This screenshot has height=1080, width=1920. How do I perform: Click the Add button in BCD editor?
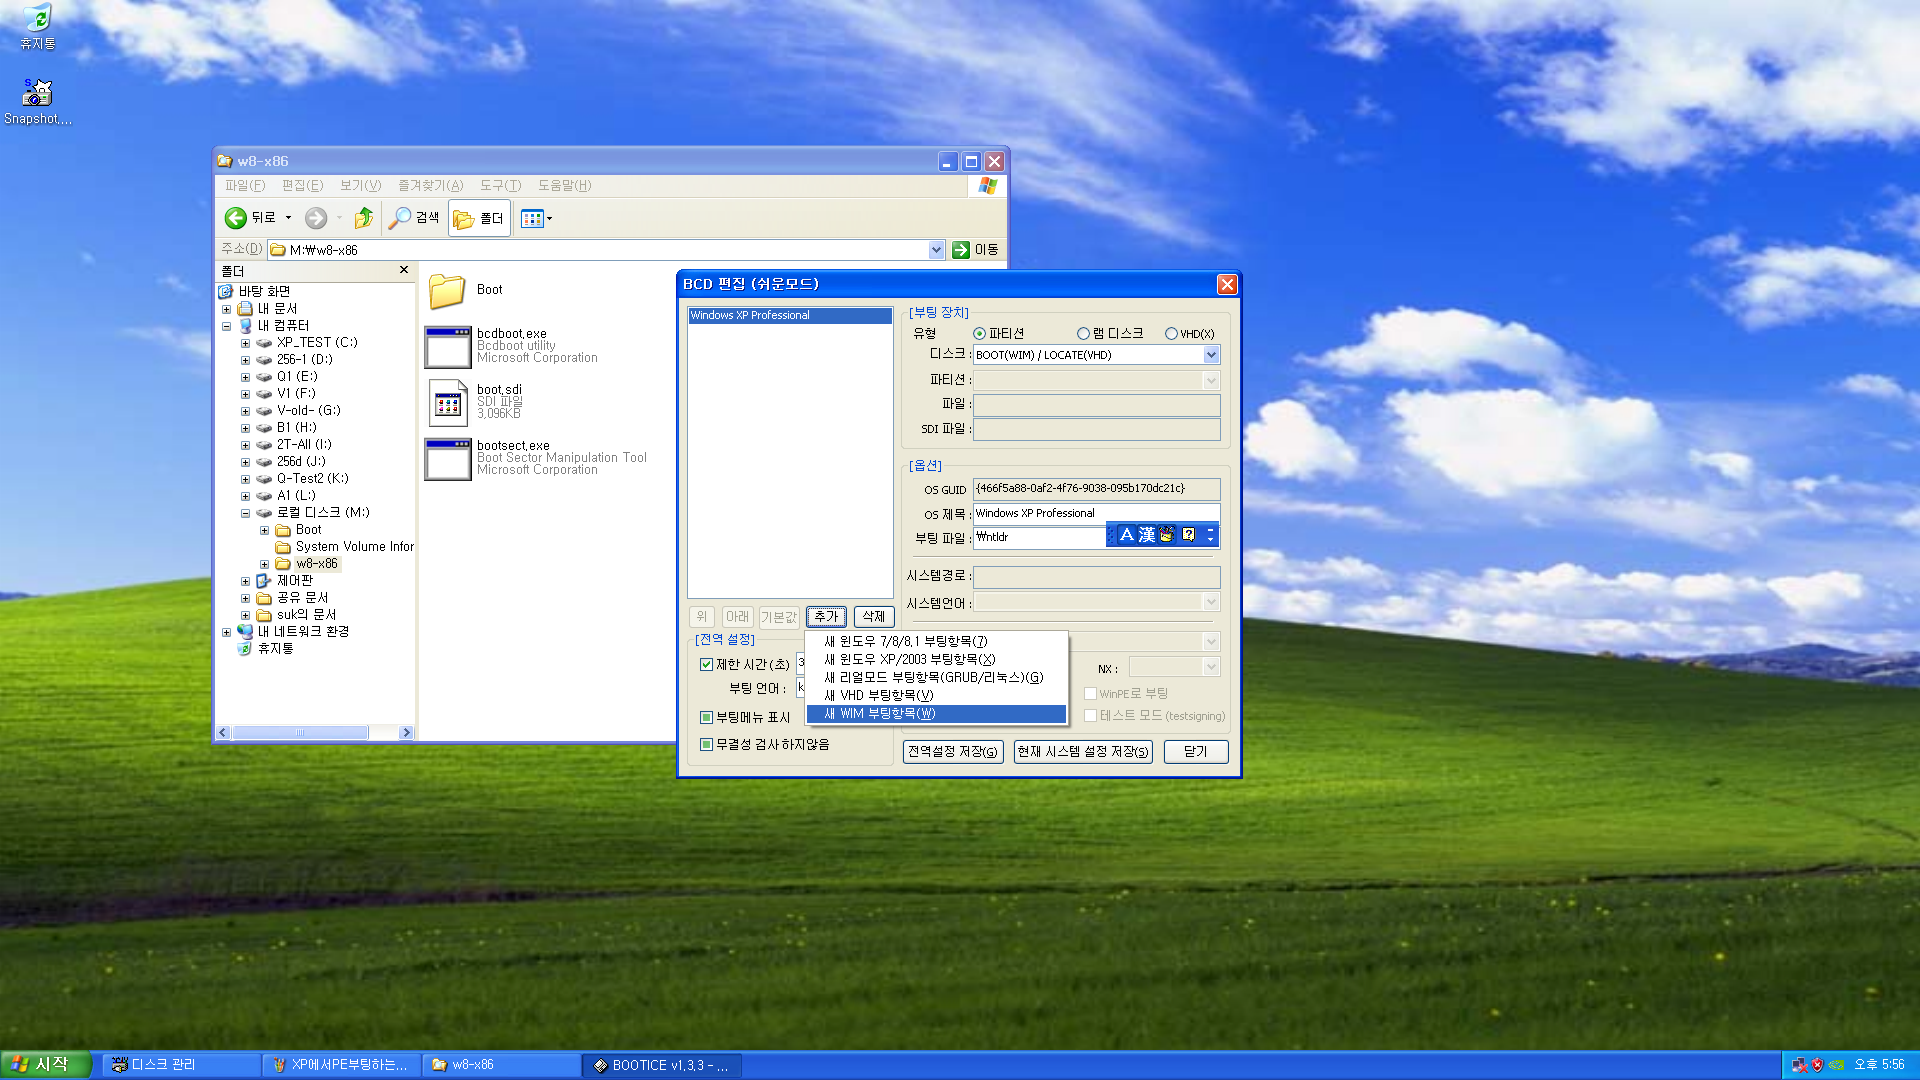coord(826,617)
